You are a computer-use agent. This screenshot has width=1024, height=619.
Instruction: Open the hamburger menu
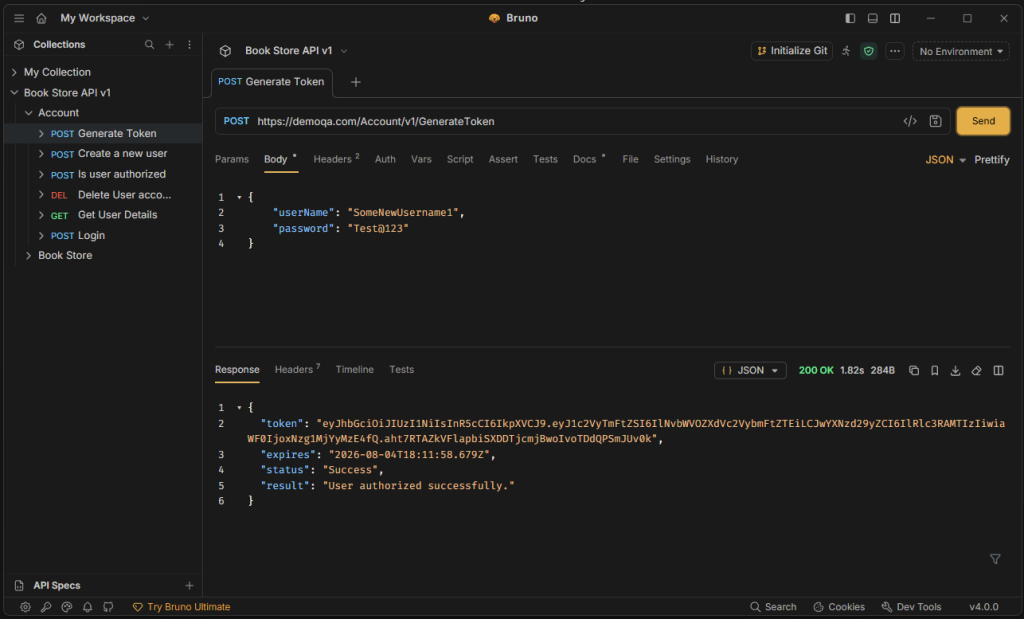tap(19, 18)
